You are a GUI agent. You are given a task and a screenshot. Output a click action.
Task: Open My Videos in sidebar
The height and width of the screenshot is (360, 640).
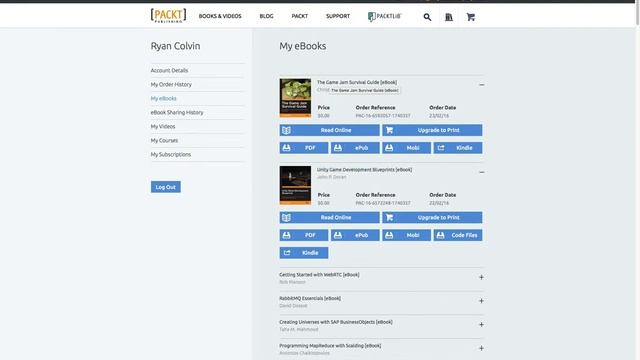[x=163, y=127]
